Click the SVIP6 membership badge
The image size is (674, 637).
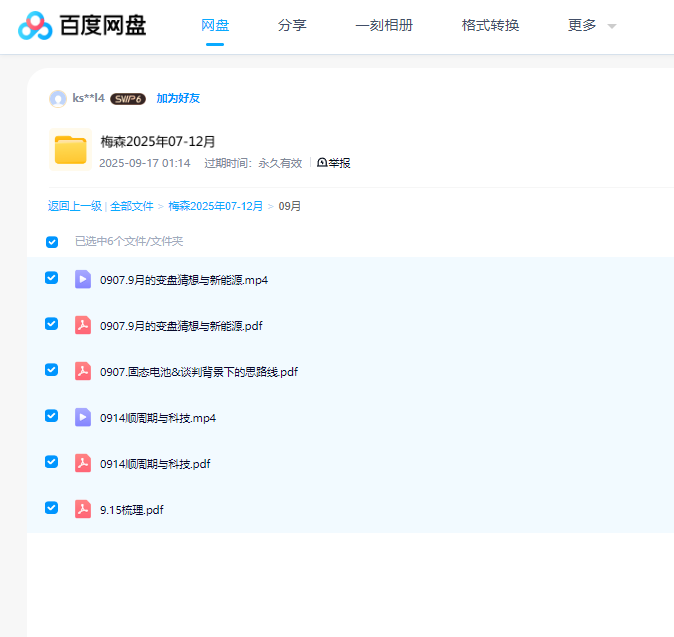tap(128, 99)
